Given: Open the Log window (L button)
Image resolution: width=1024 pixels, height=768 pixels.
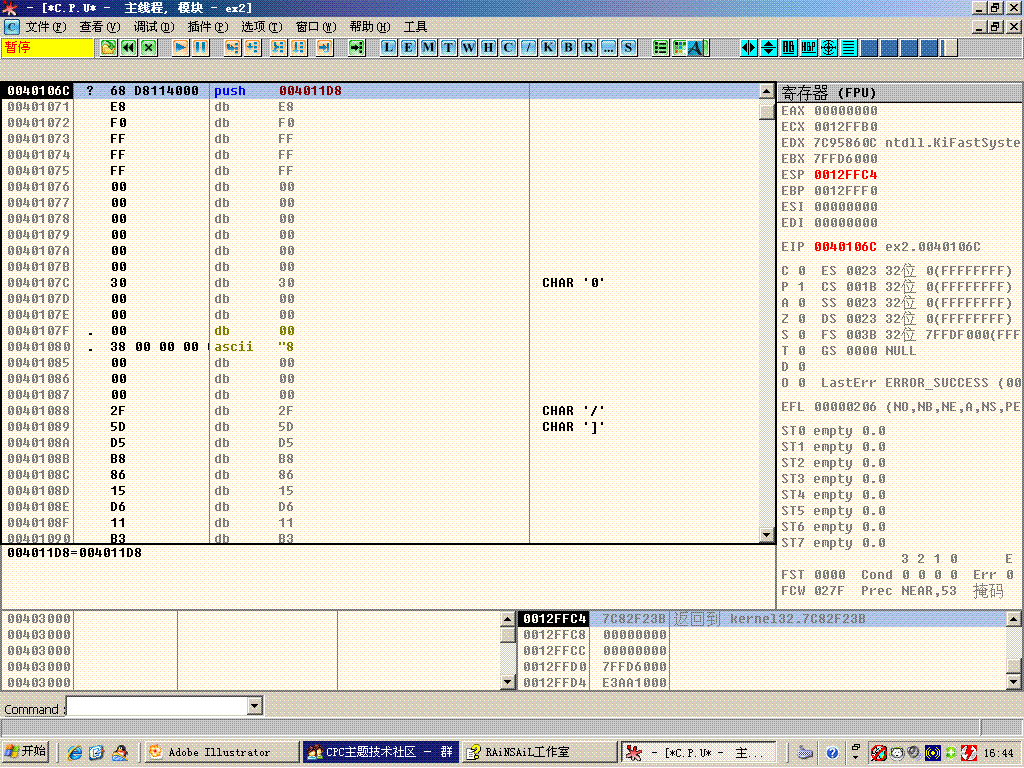Looking at the screenshot, I should click(x=389, y=48).
